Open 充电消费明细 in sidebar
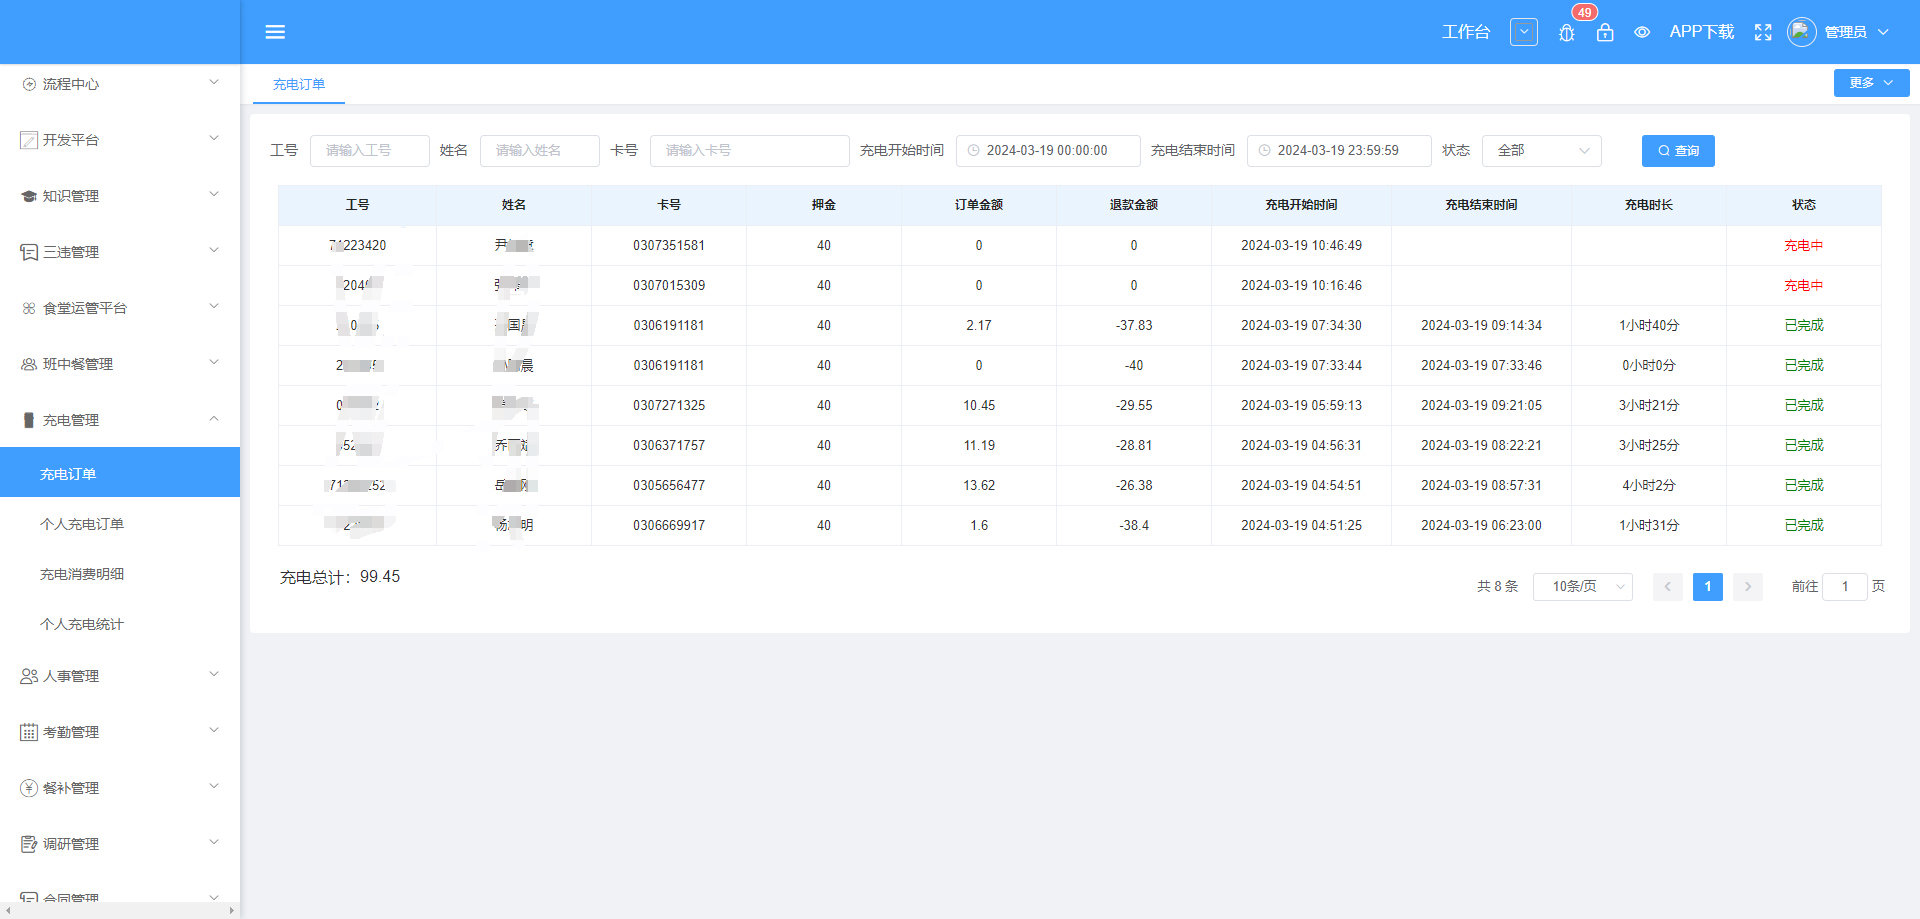This screenshot has height=919, width=1920. (x=120, y=573)
